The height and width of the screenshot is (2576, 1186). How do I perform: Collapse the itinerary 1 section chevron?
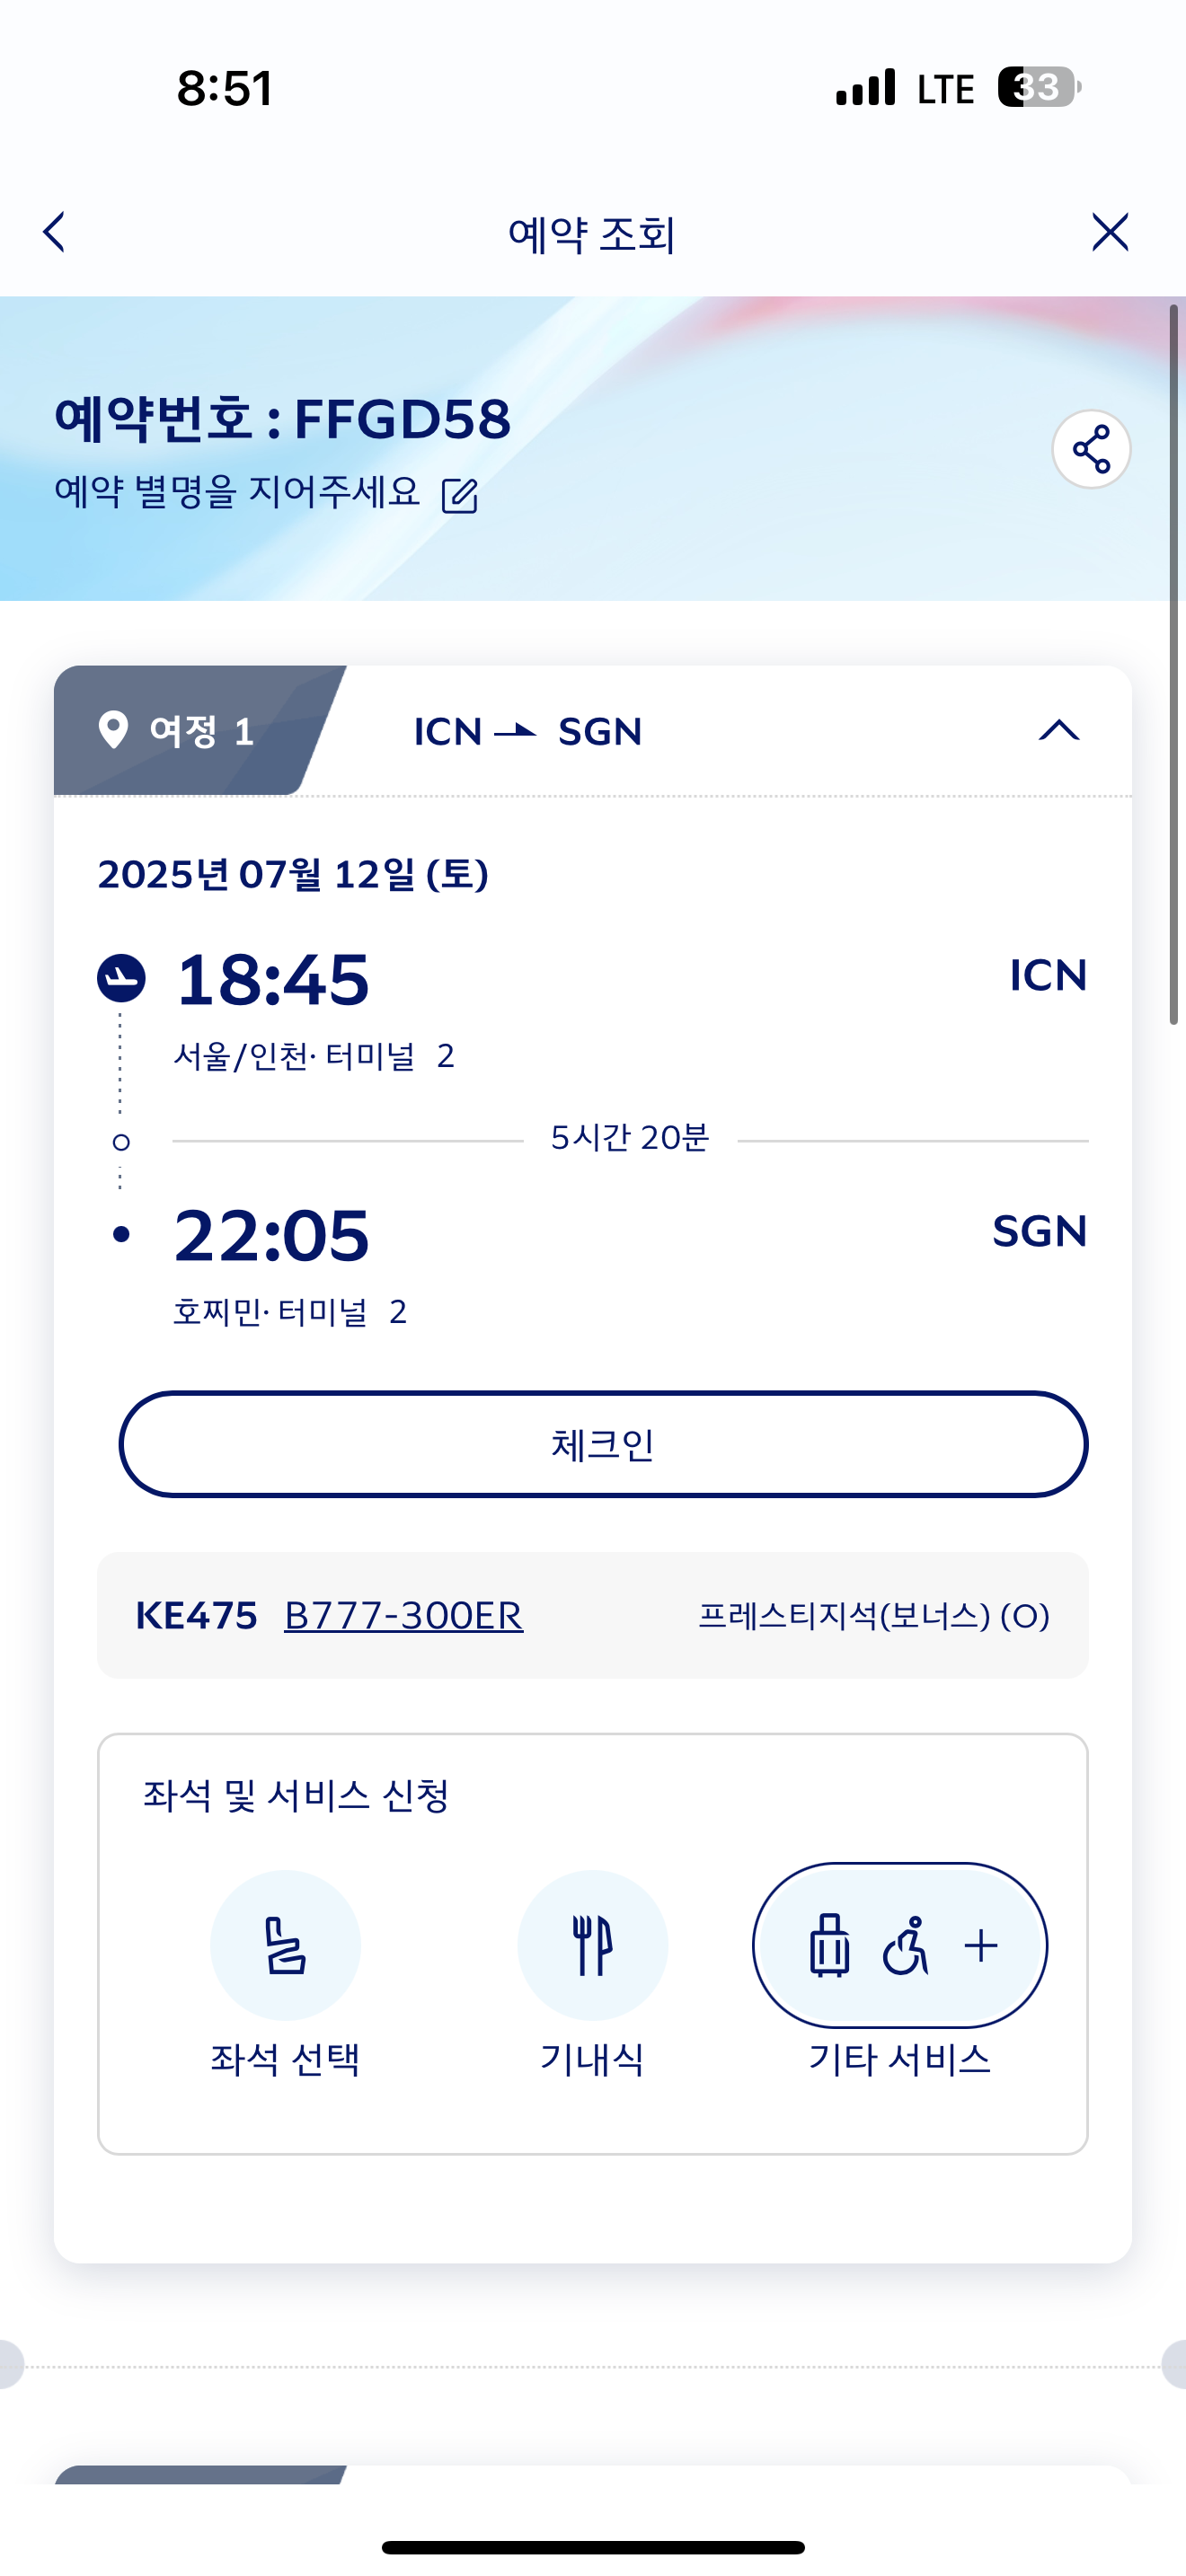(x=1058, y=731)
